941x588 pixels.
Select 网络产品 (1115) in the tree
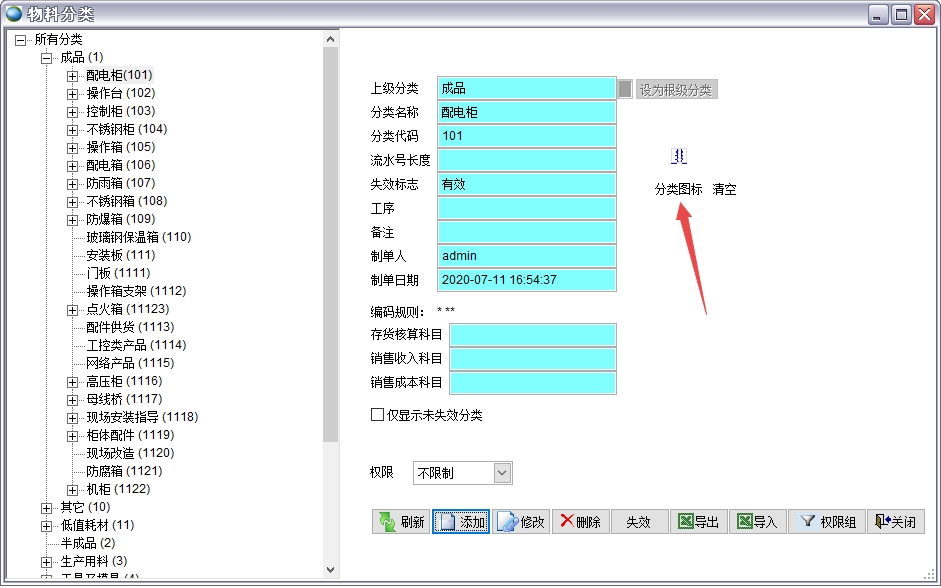[130, 363]
